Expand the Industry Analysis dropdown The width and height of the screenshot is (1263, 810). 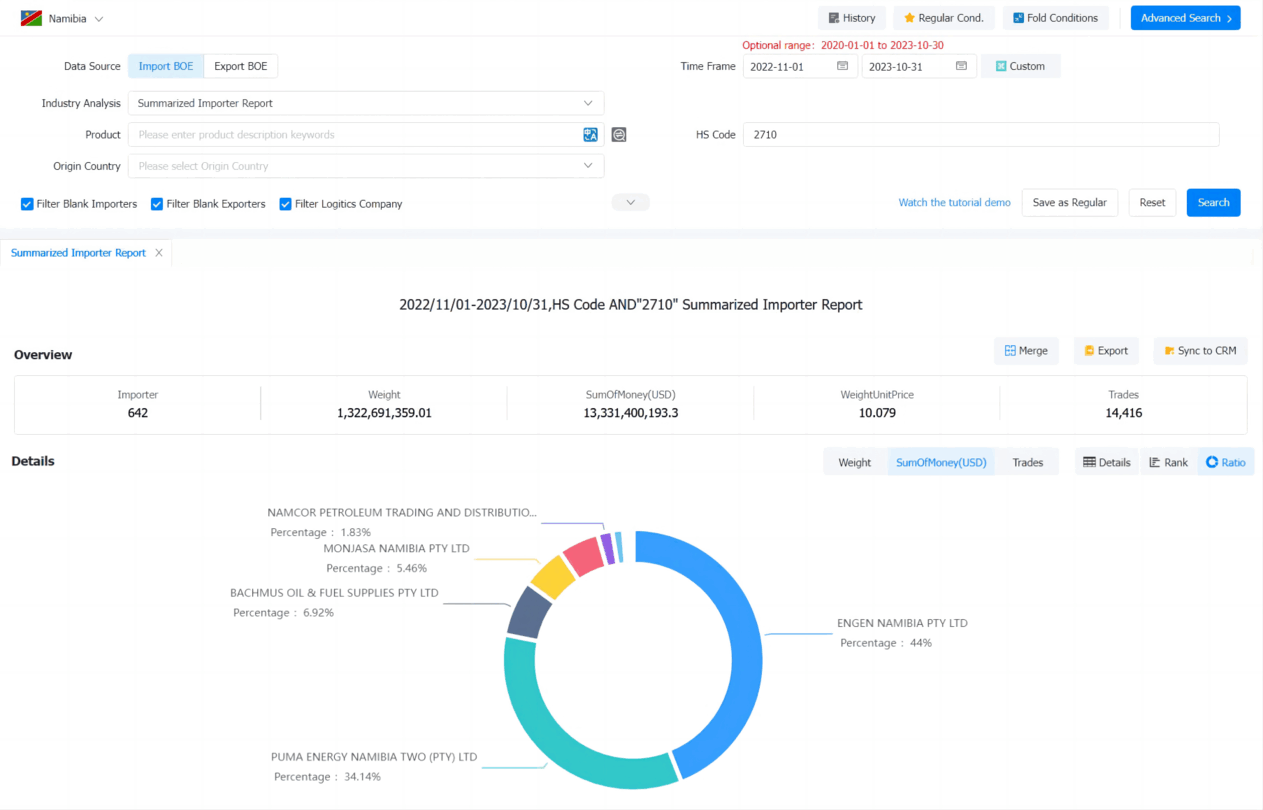point(366,103)
